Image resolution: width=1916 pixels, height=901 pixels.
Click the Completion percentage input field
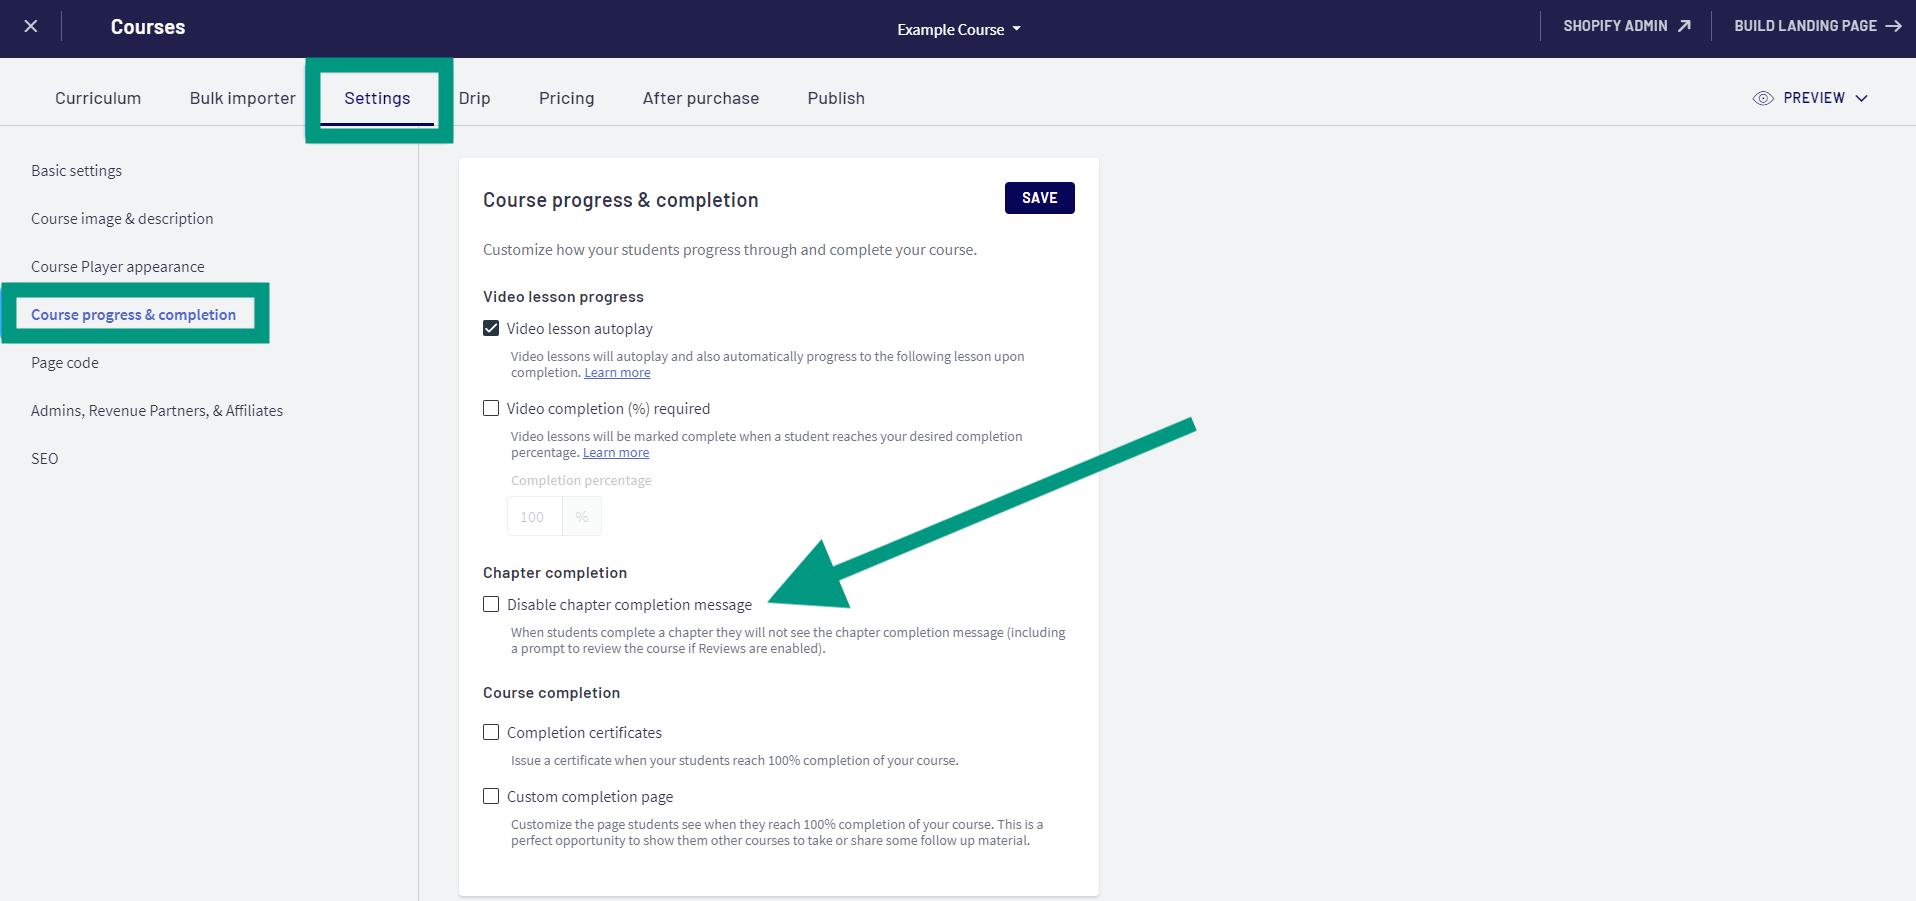[x=534, y=517]
